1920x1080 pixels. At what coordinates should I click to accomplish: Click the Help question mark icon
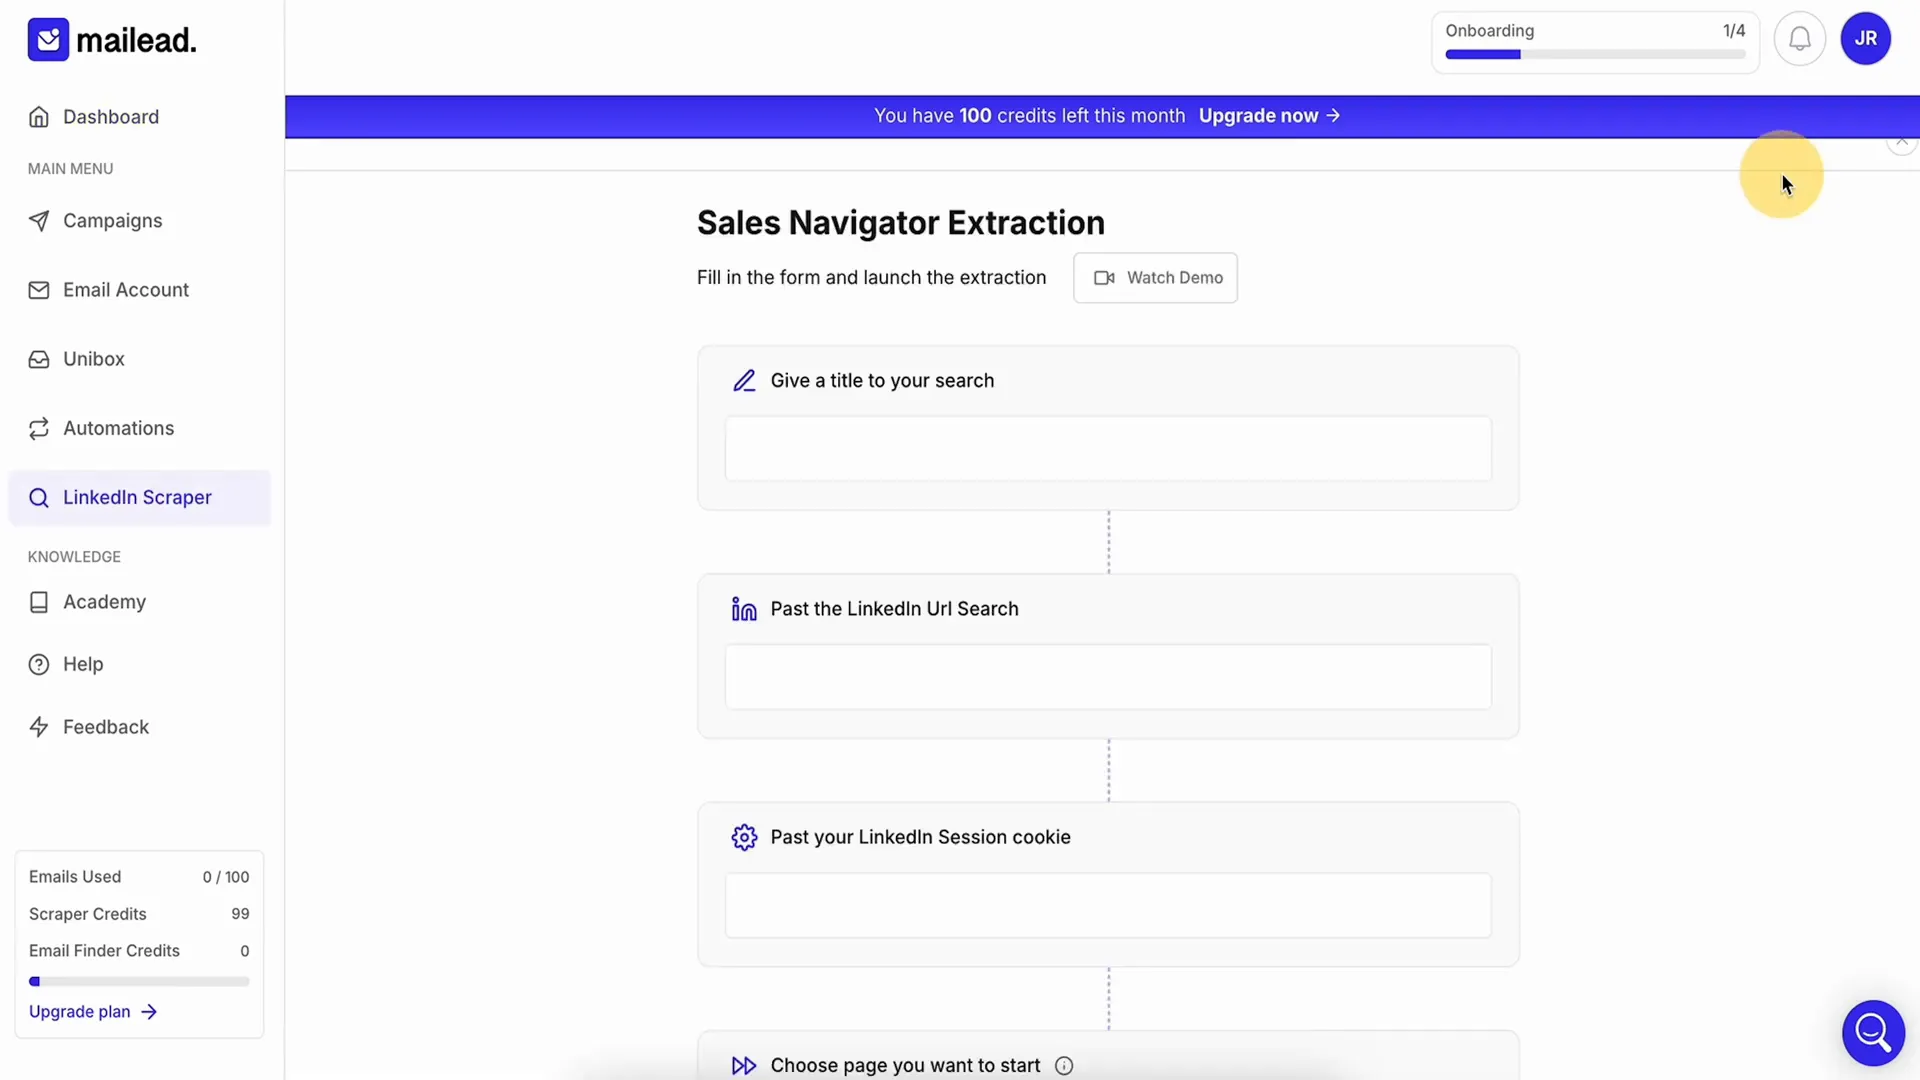39,665
